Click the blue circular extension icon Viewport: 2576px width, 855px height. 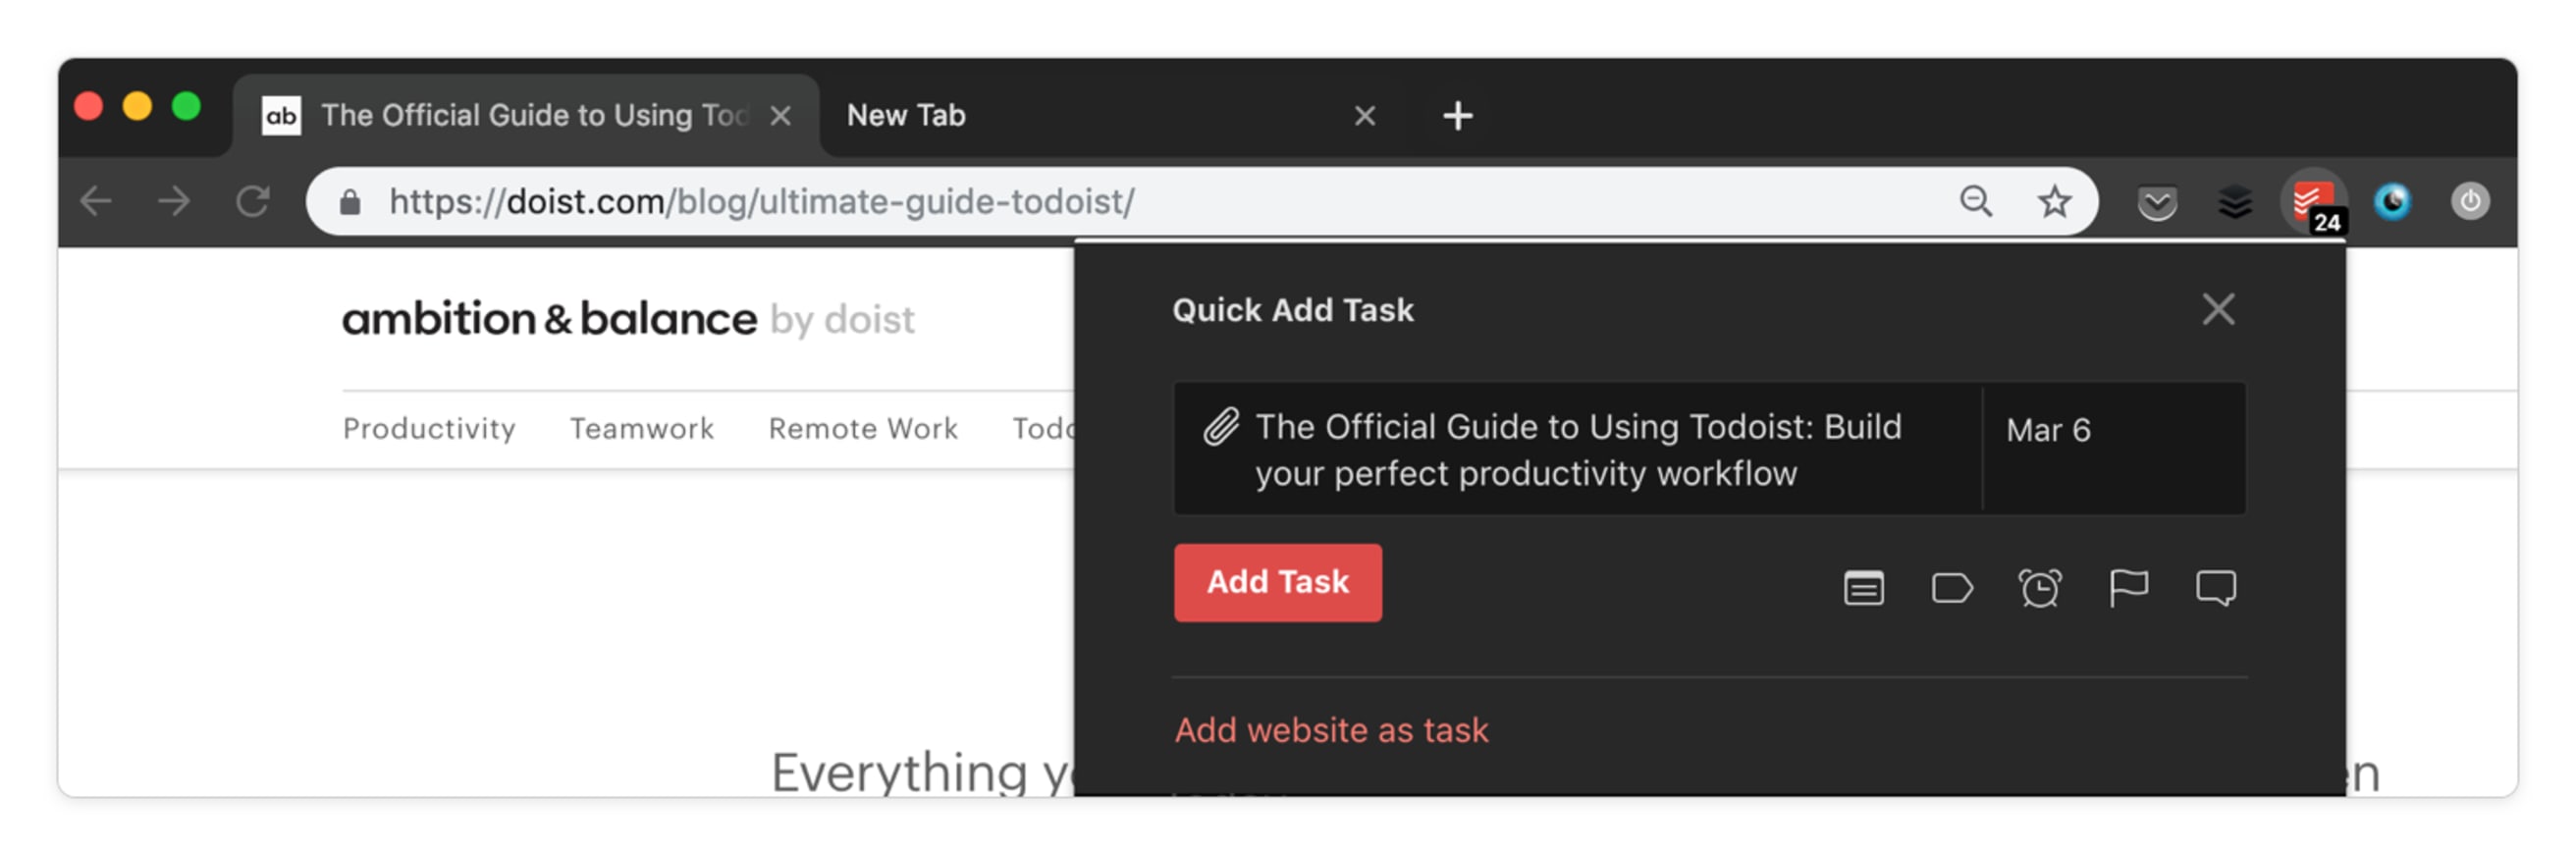point(2392,202)
